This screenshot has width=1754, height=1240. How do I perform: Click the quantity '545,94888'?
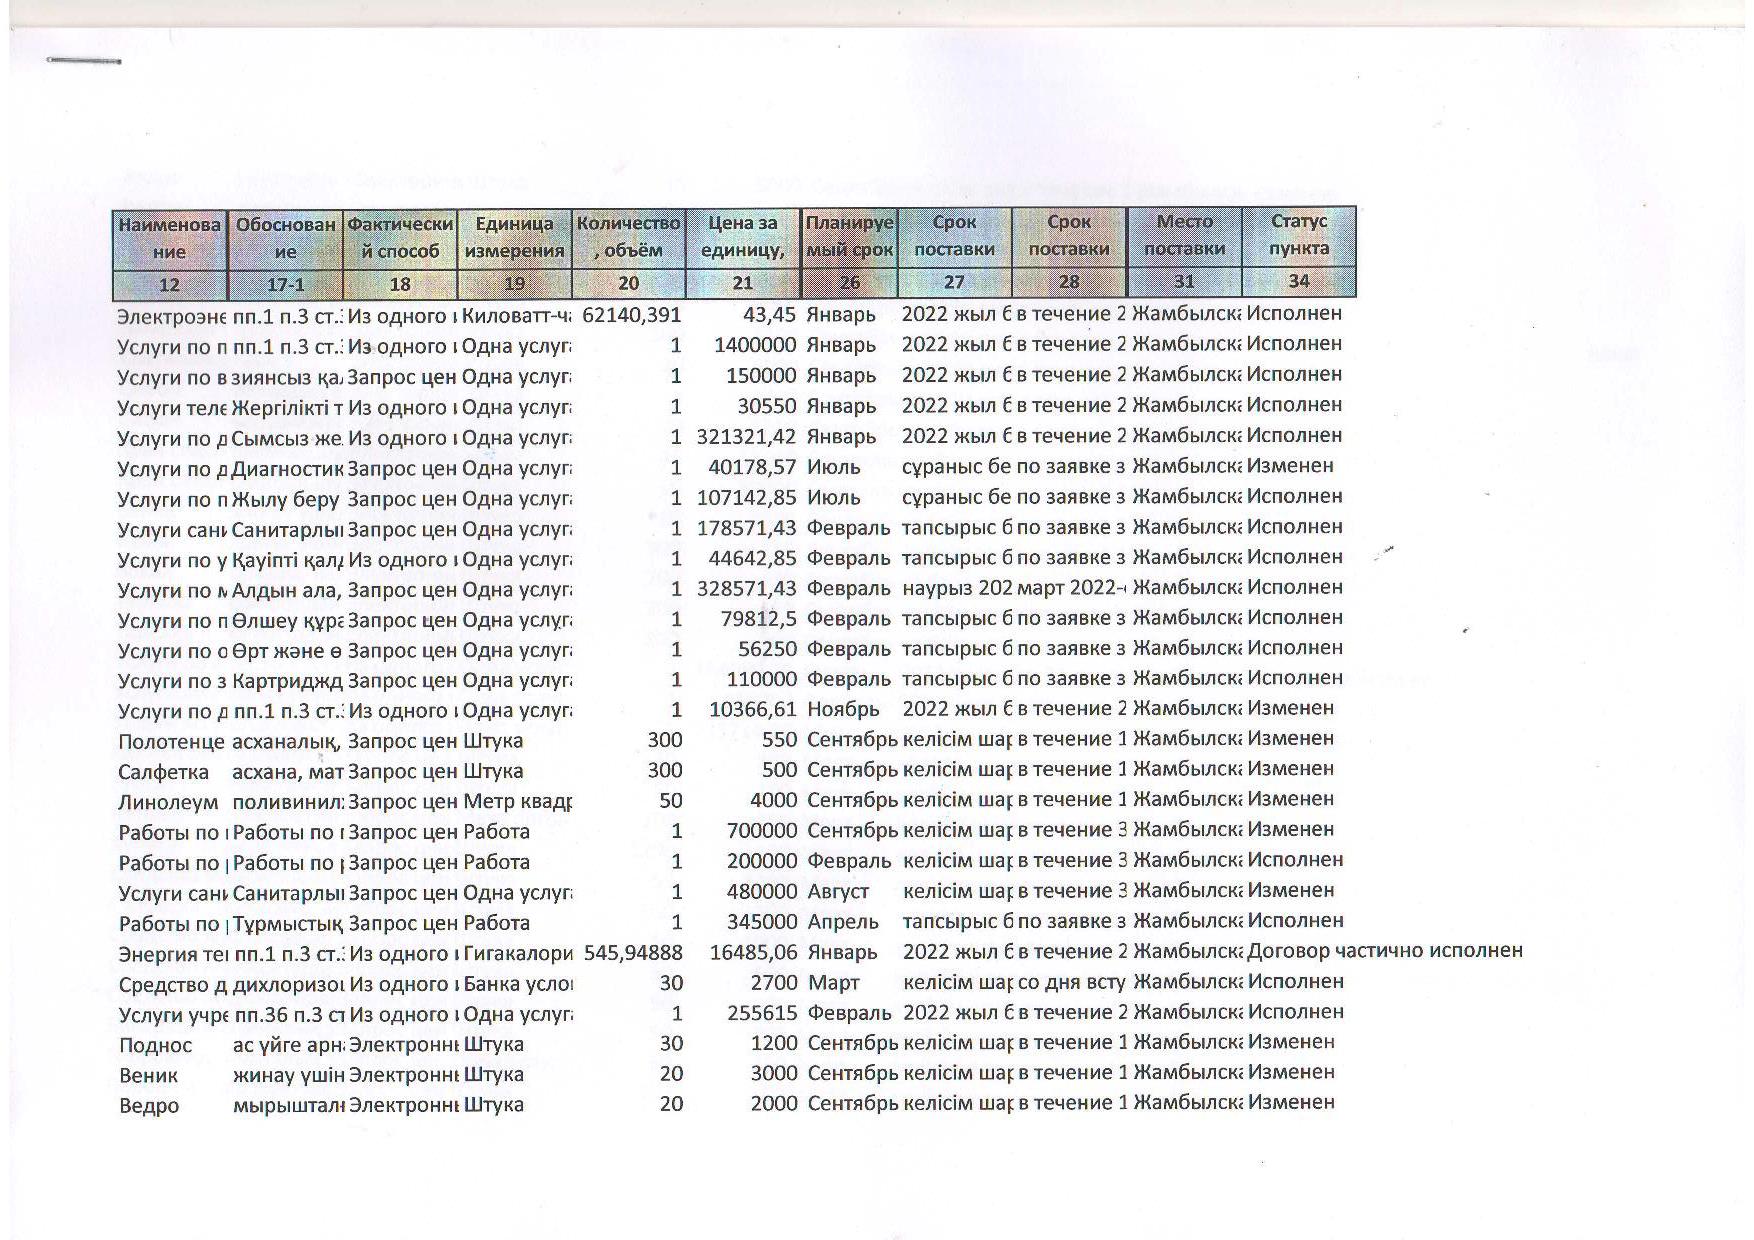(x=634, y=953)
